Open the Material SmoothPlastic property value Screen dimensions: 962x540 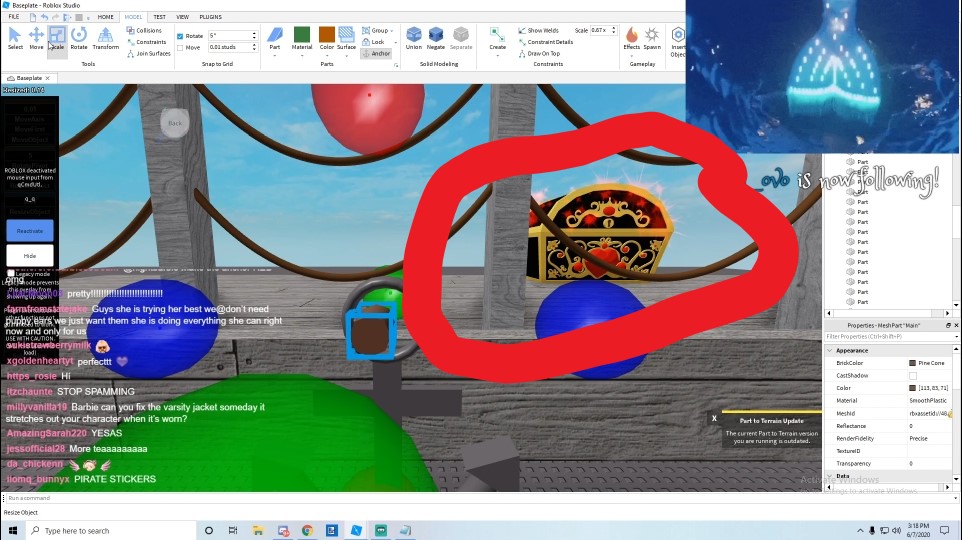click(929, 401)
